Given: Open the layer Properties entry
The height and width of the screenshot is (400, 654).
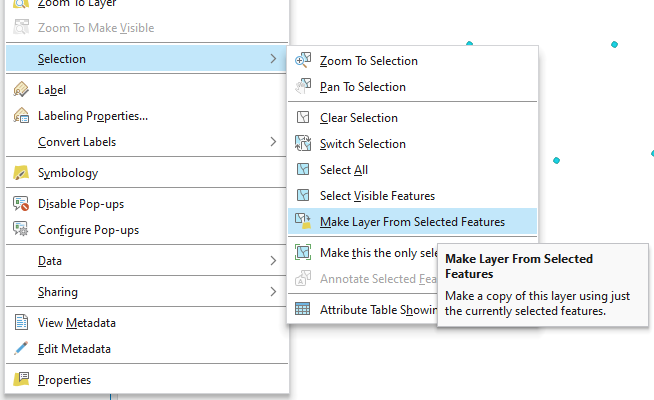Looking at the screenshot, I should point(64,380).
